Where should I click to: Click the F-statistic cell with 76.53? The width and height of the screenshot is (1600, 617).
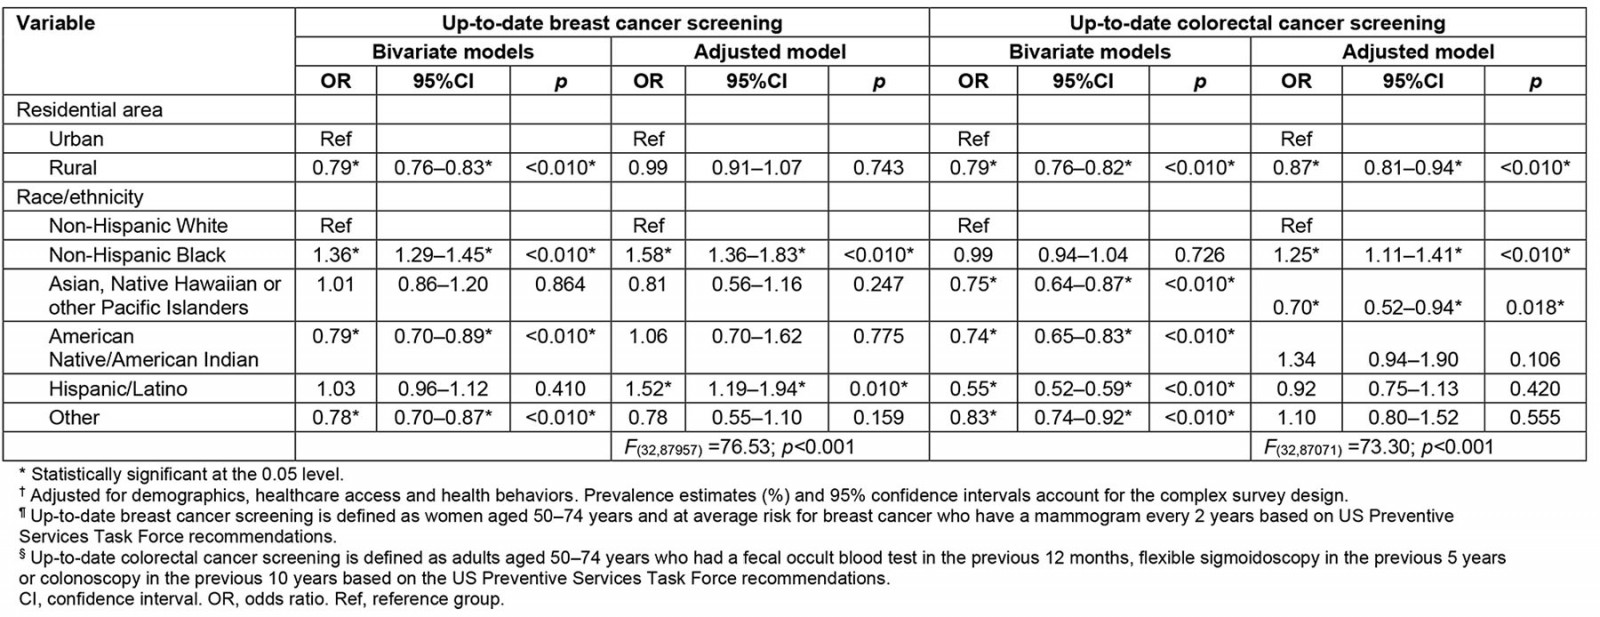[x=740, y=446]
